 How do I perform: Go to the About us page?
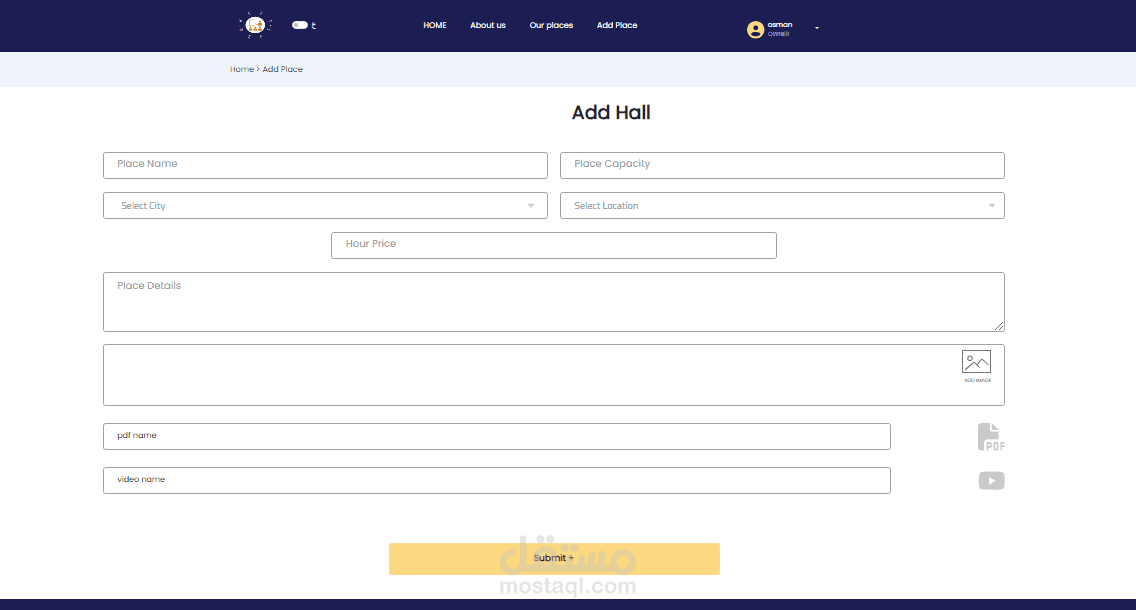pos(488,25)
